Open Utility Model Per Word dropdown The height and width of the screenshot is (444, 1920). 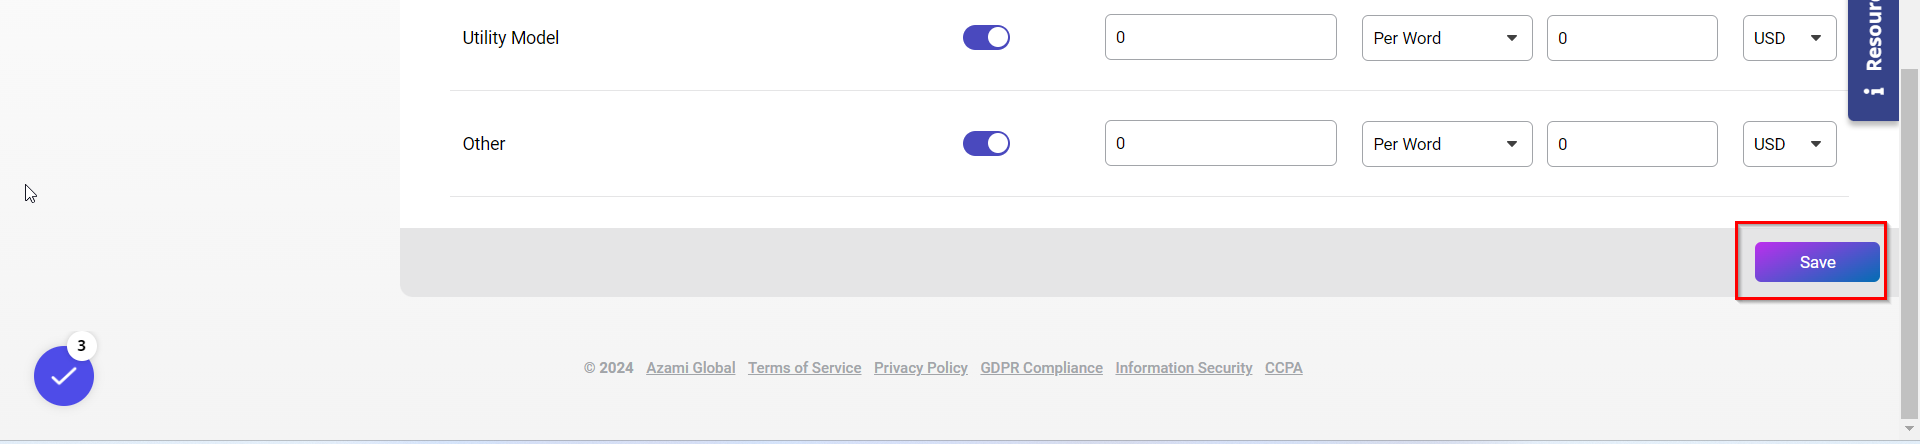click(1446, 38)
